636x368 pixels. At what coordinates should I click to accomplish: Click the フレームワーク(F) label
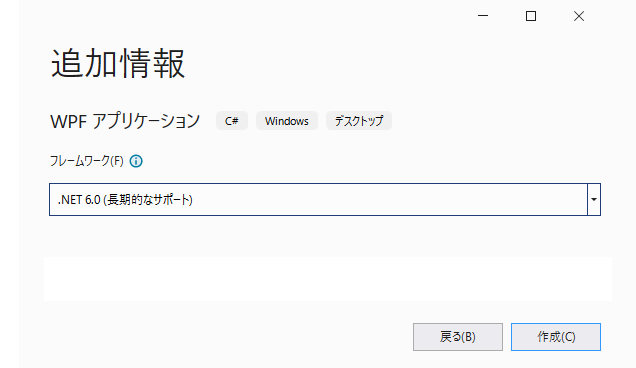tap(86, 161)
